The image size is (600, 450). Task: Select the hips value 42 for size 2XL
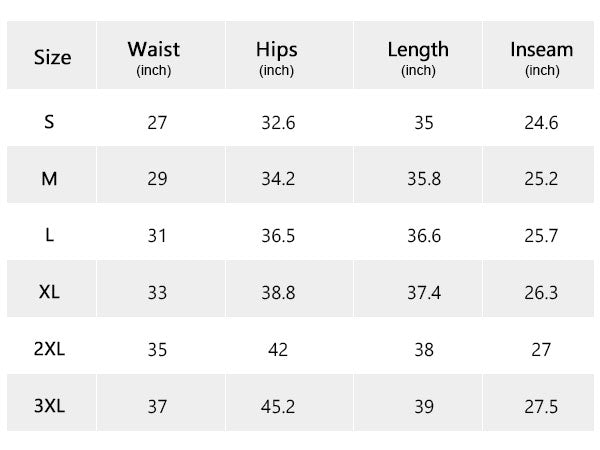276,351
